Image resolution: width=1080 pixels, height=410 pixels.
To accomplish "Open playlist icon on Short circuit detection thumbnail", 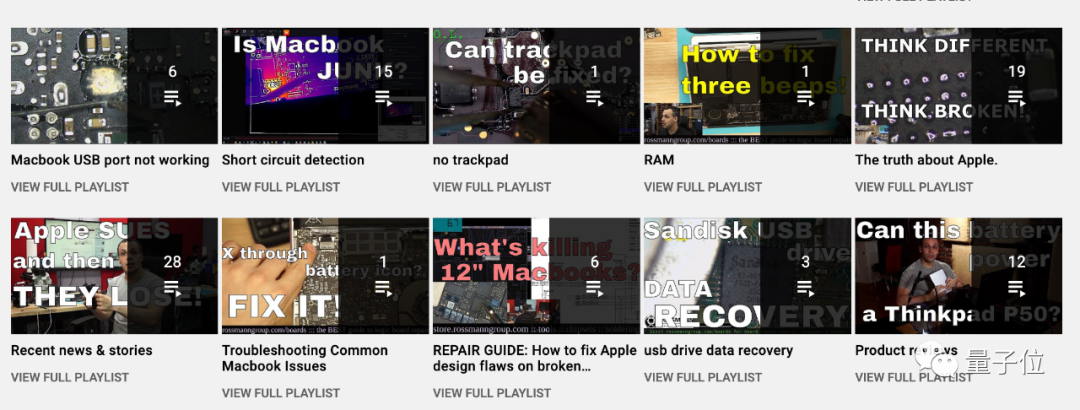I will point(383,98).
